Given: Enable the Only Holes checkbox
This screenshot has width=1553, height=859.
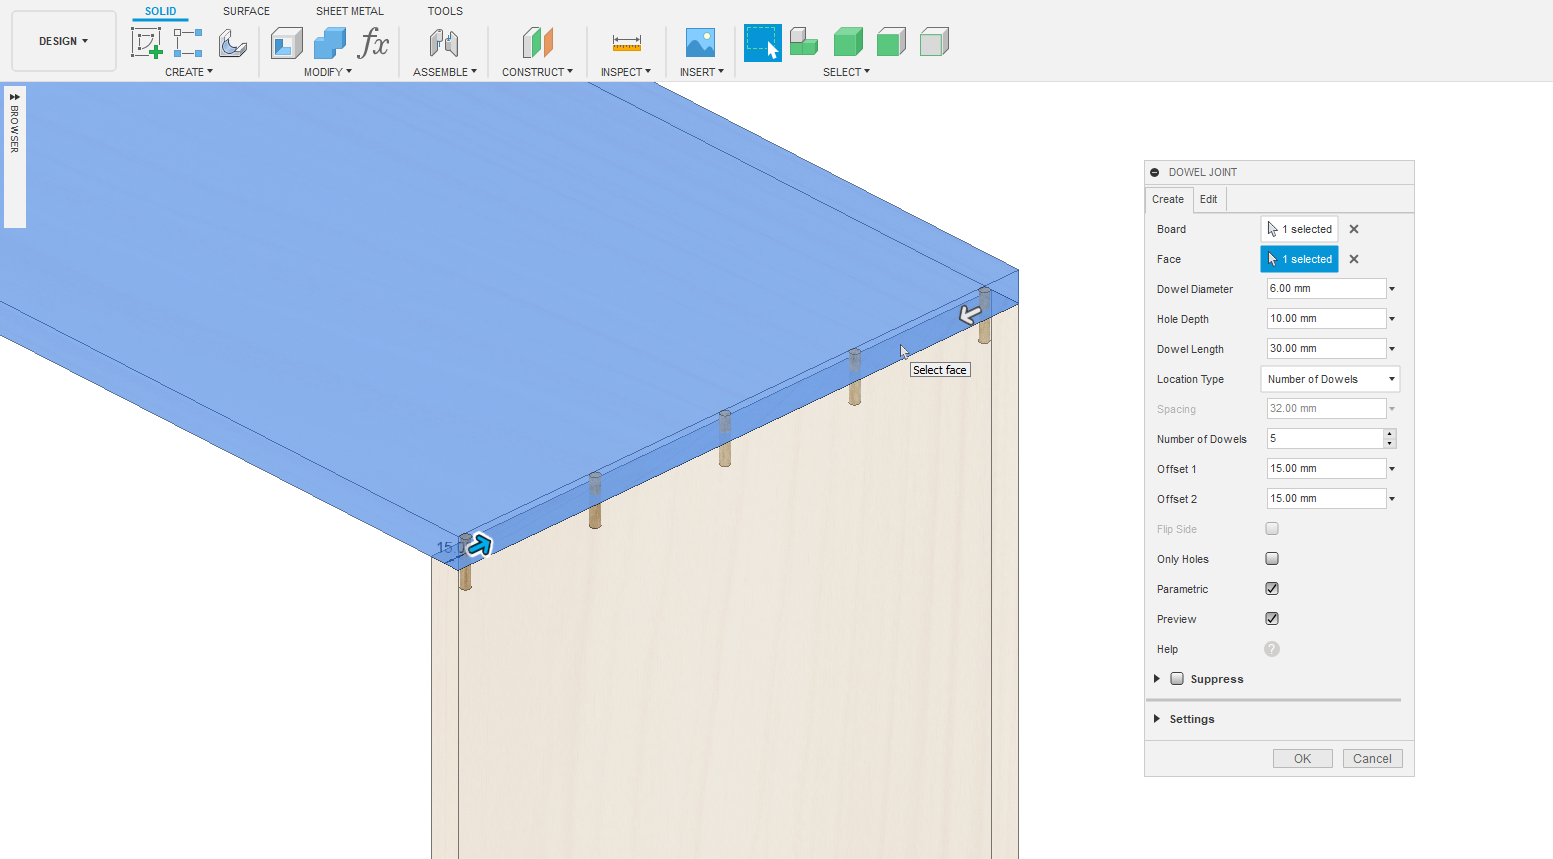Looking at the screenshot, I should [1272, 559].
